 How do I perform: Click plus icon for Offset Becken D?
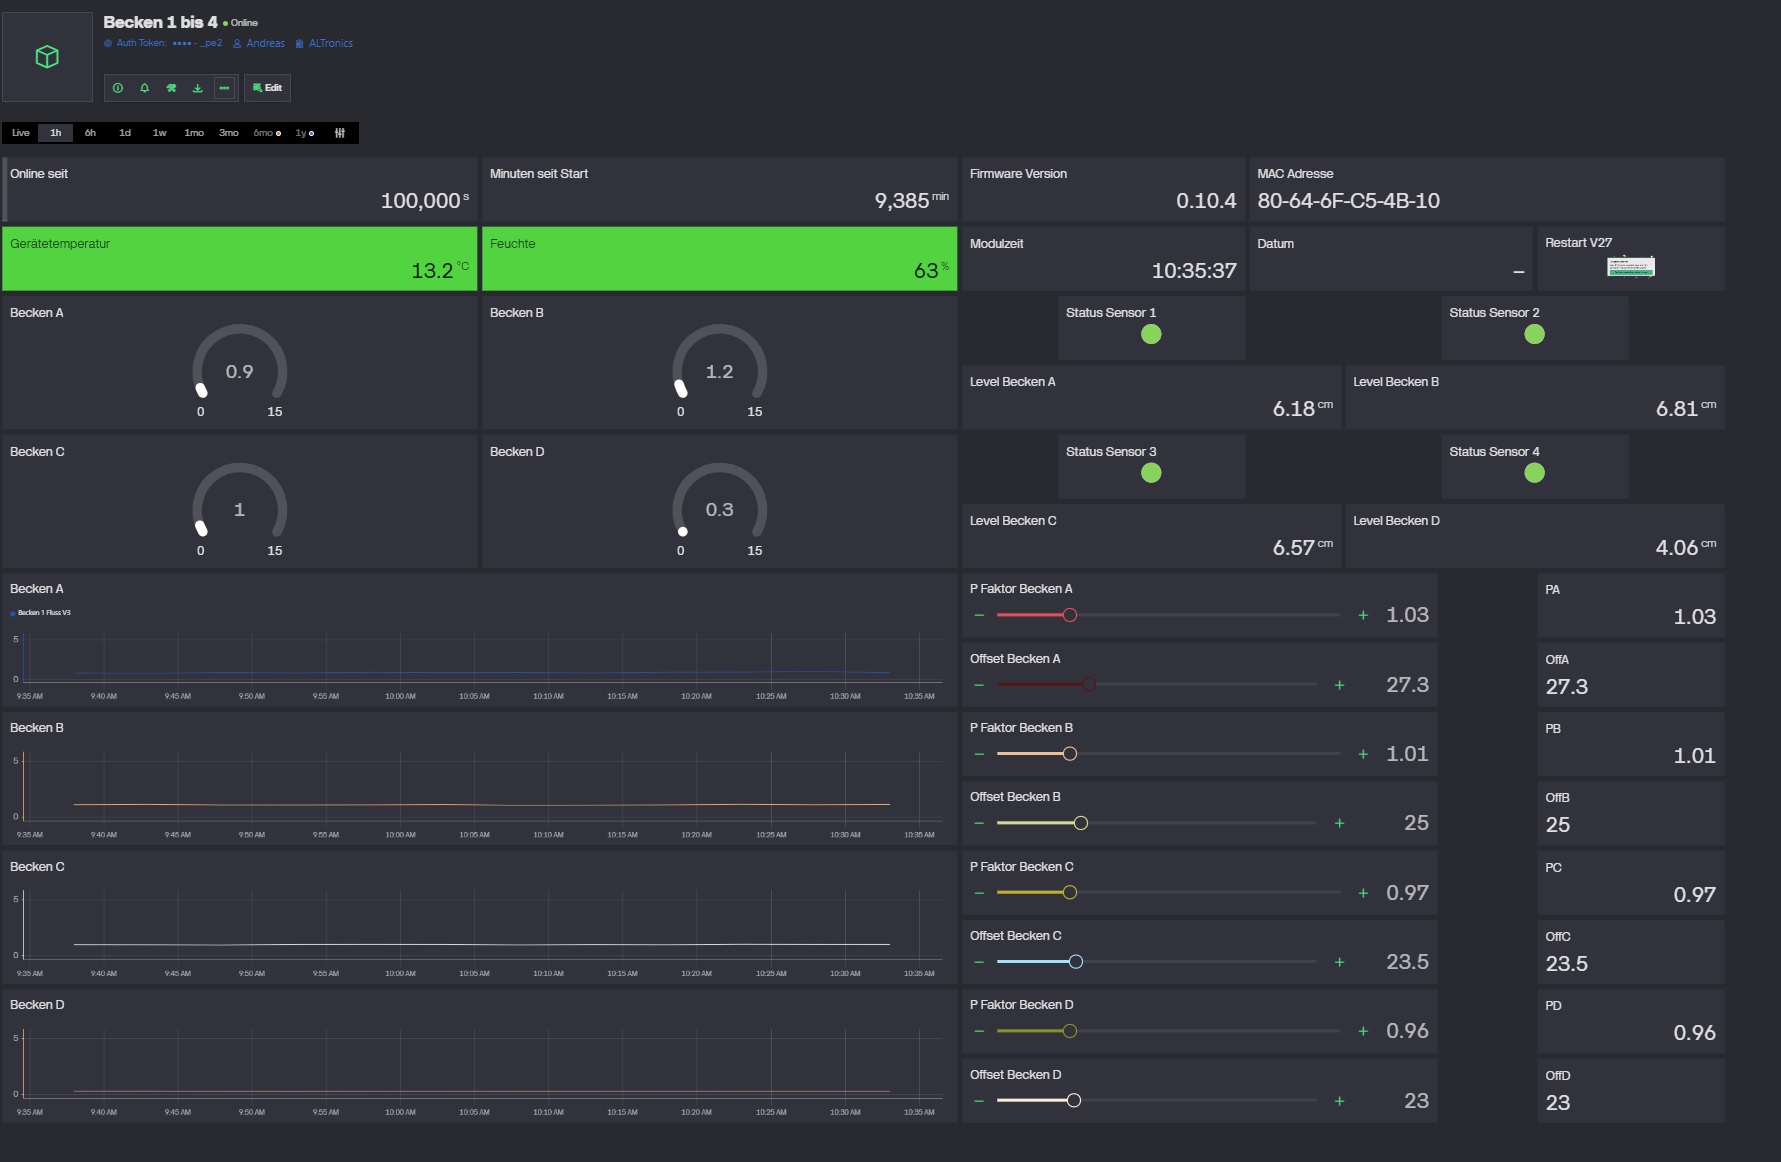point(1339,1101)
